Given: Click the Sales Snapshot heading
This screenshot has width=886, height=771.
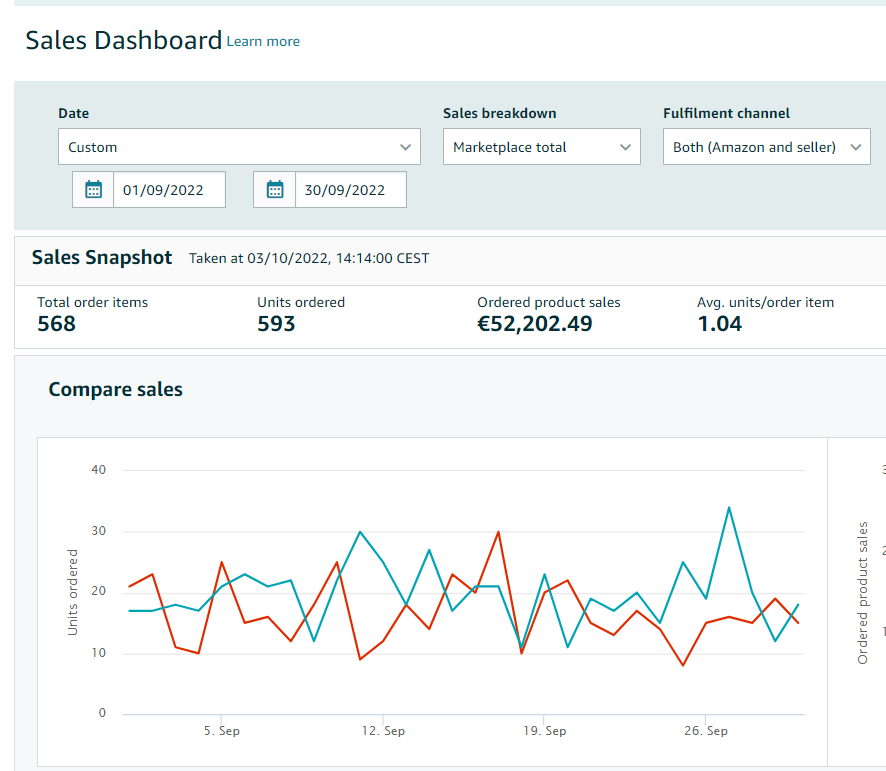Looking at the screenshot, I should (x=102, y=258).
